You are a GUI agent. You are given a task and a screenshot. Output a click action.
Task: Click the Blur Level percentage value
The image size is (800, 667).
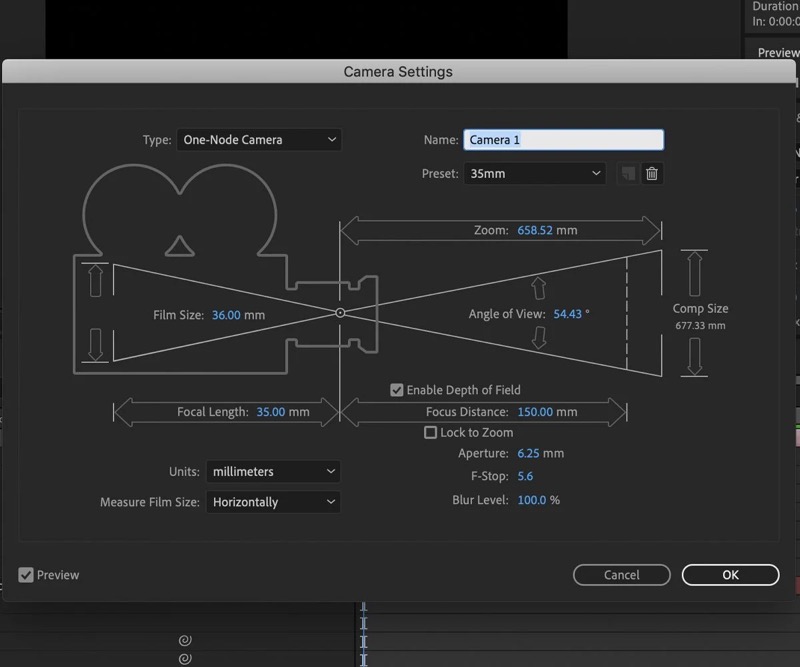[x=531, y=500]
